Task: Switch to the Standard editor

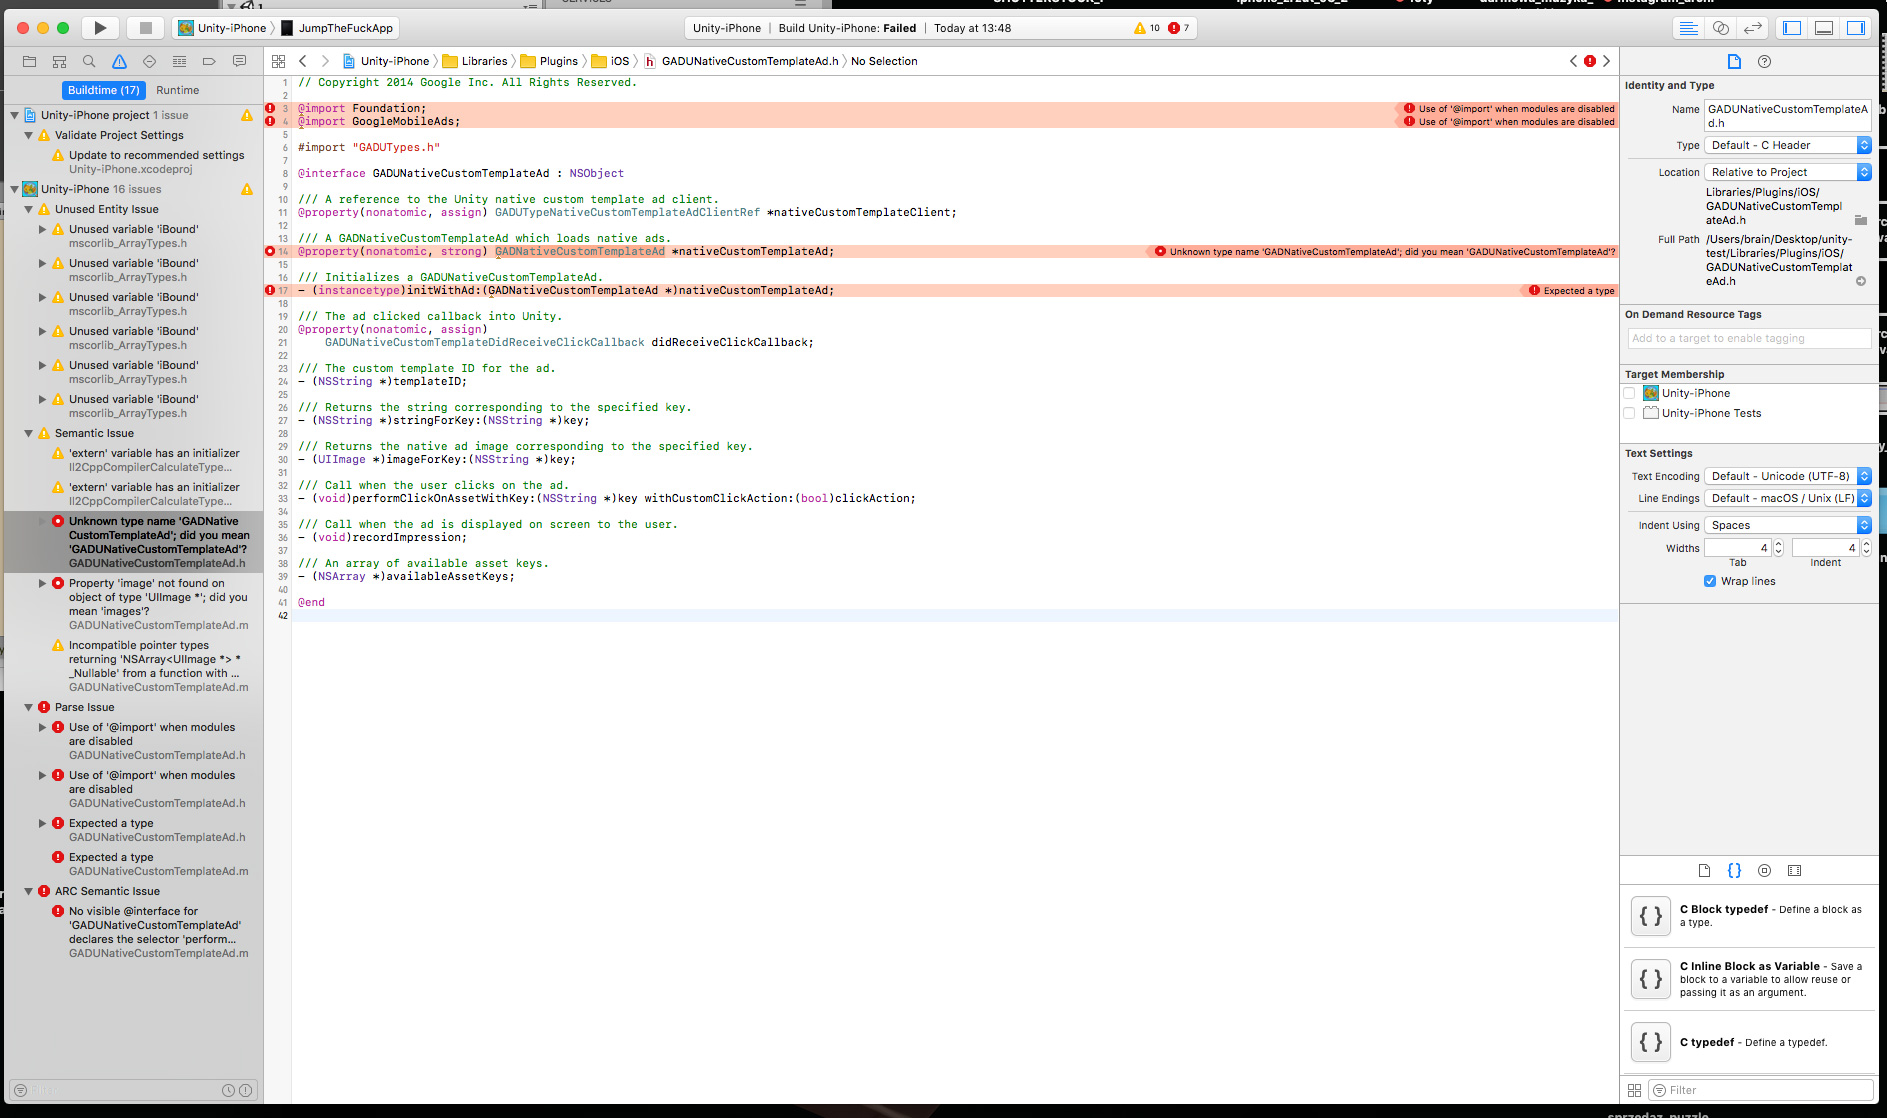Action: click(x=1688, y=28)
